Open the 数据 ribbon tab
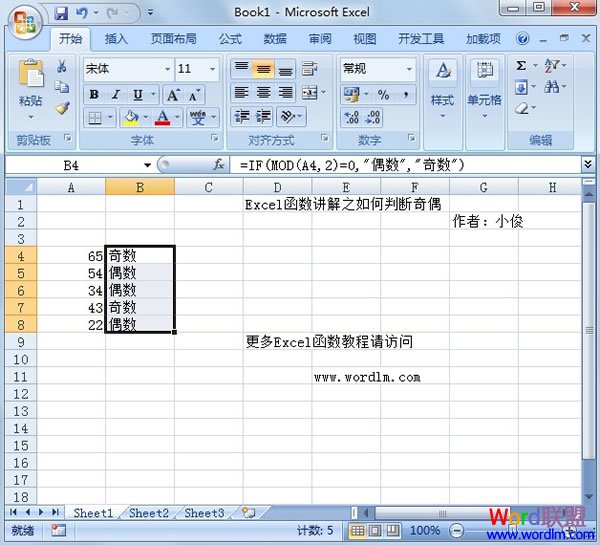The image size is (600, 545). coord(275,39)
